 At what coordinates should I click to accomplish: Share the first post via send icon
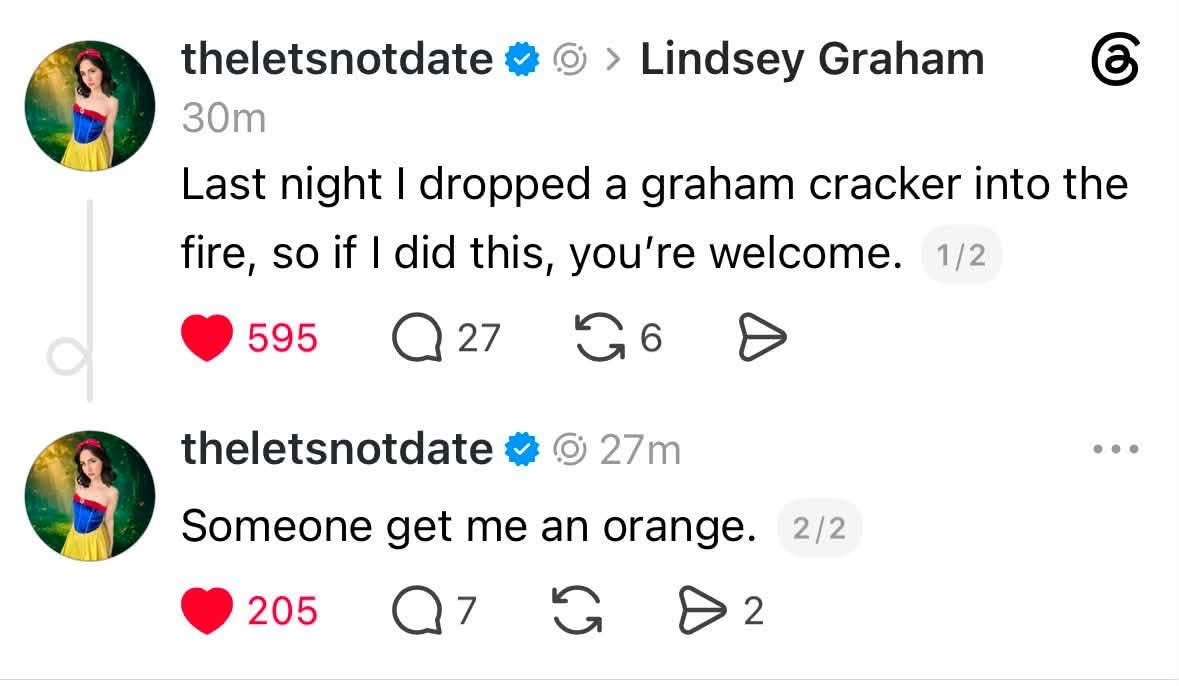pyautogui.click(x=762, y=337)
